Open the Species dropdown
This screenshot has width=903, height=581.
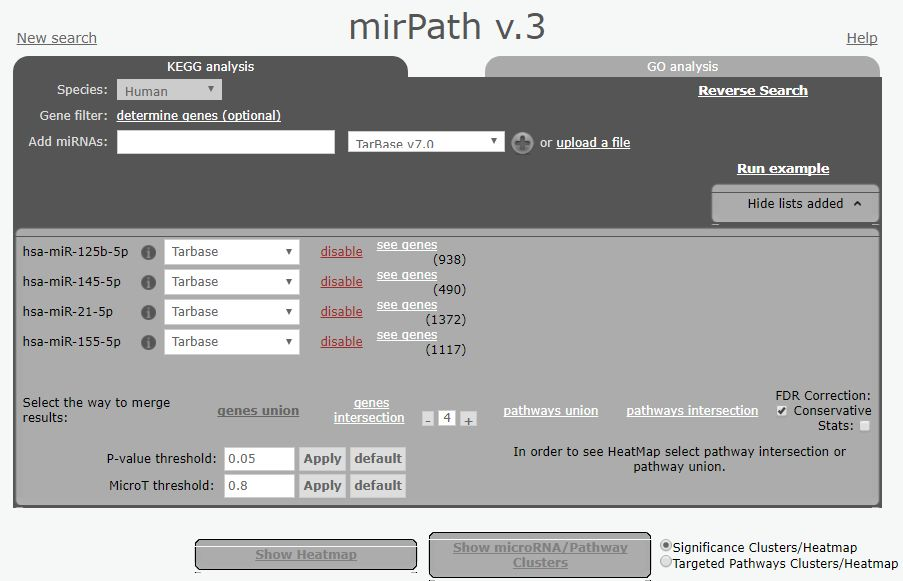coord(167,89)
